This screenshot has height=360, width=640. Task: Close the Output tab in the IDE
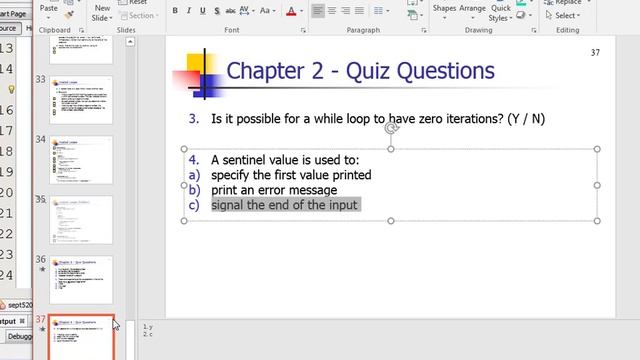click(x=22, y=321)
